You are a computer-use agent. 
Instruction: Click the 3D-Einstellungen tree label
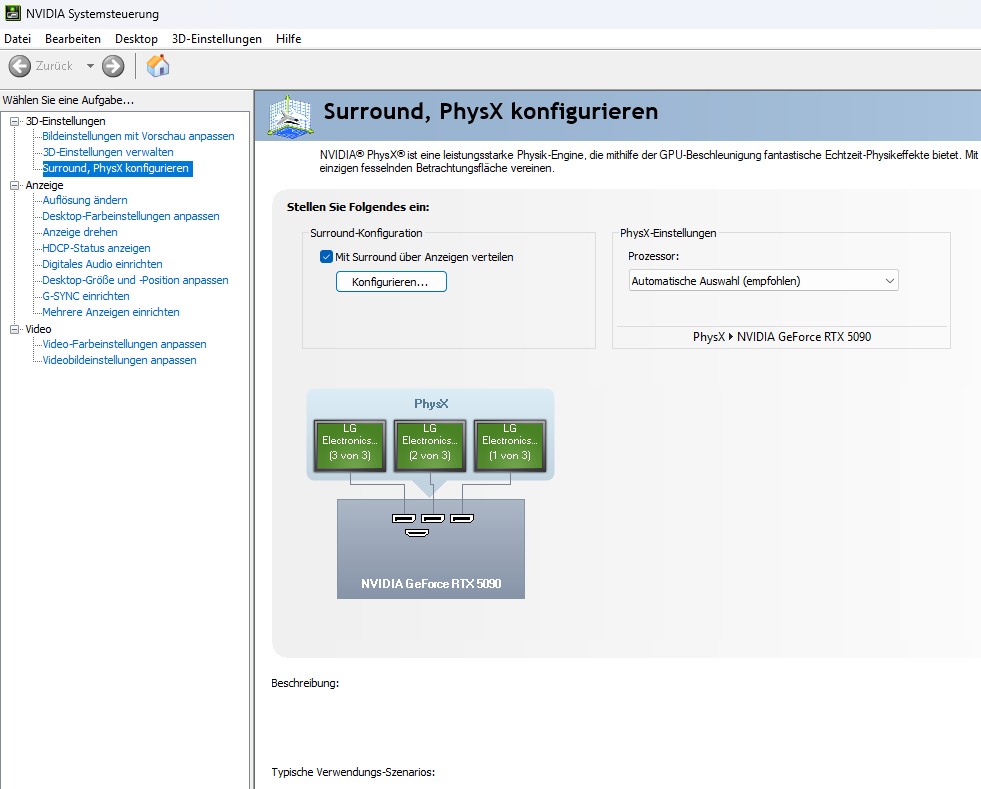[65, 121]
